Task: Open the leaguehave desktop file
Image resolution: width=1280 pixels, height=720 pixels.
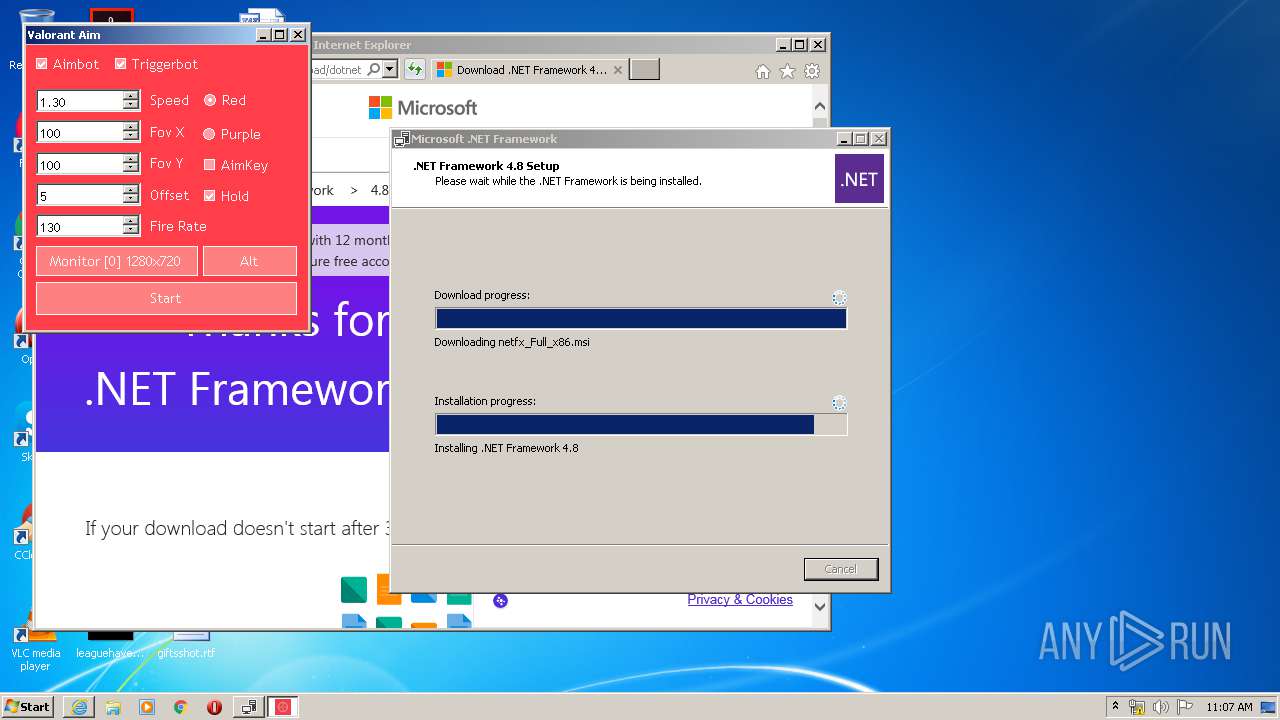Action: click(x=110, y=645)
